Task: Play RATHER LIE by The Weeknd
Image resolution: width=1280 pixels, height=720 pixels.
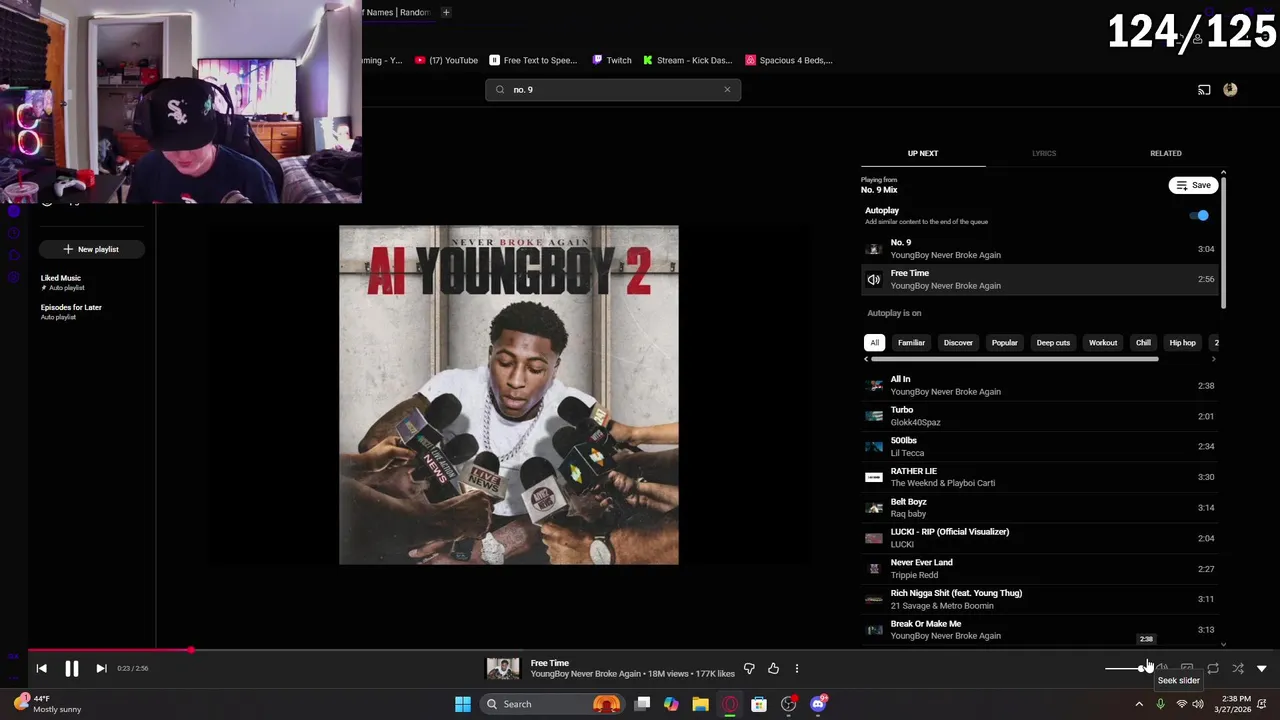Action: [x=1040, y=477]
